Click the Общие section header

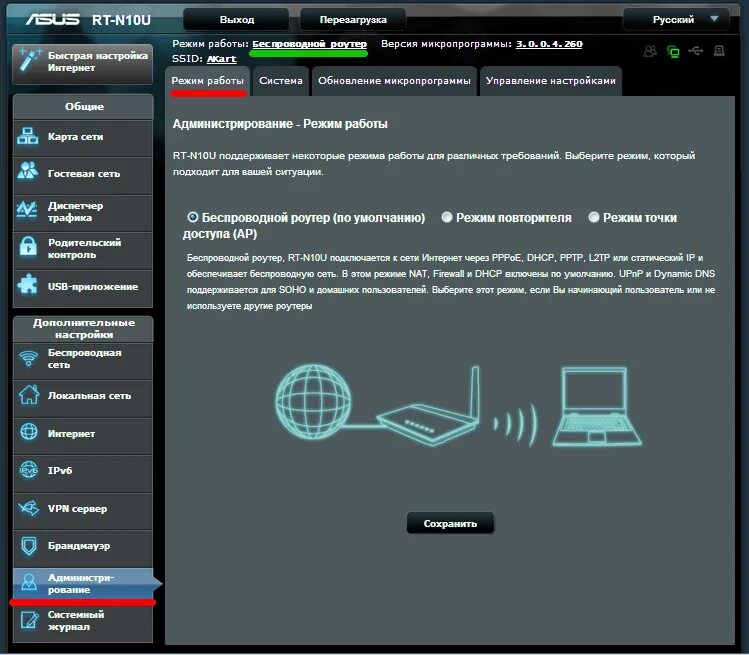[x=84, y=107]
